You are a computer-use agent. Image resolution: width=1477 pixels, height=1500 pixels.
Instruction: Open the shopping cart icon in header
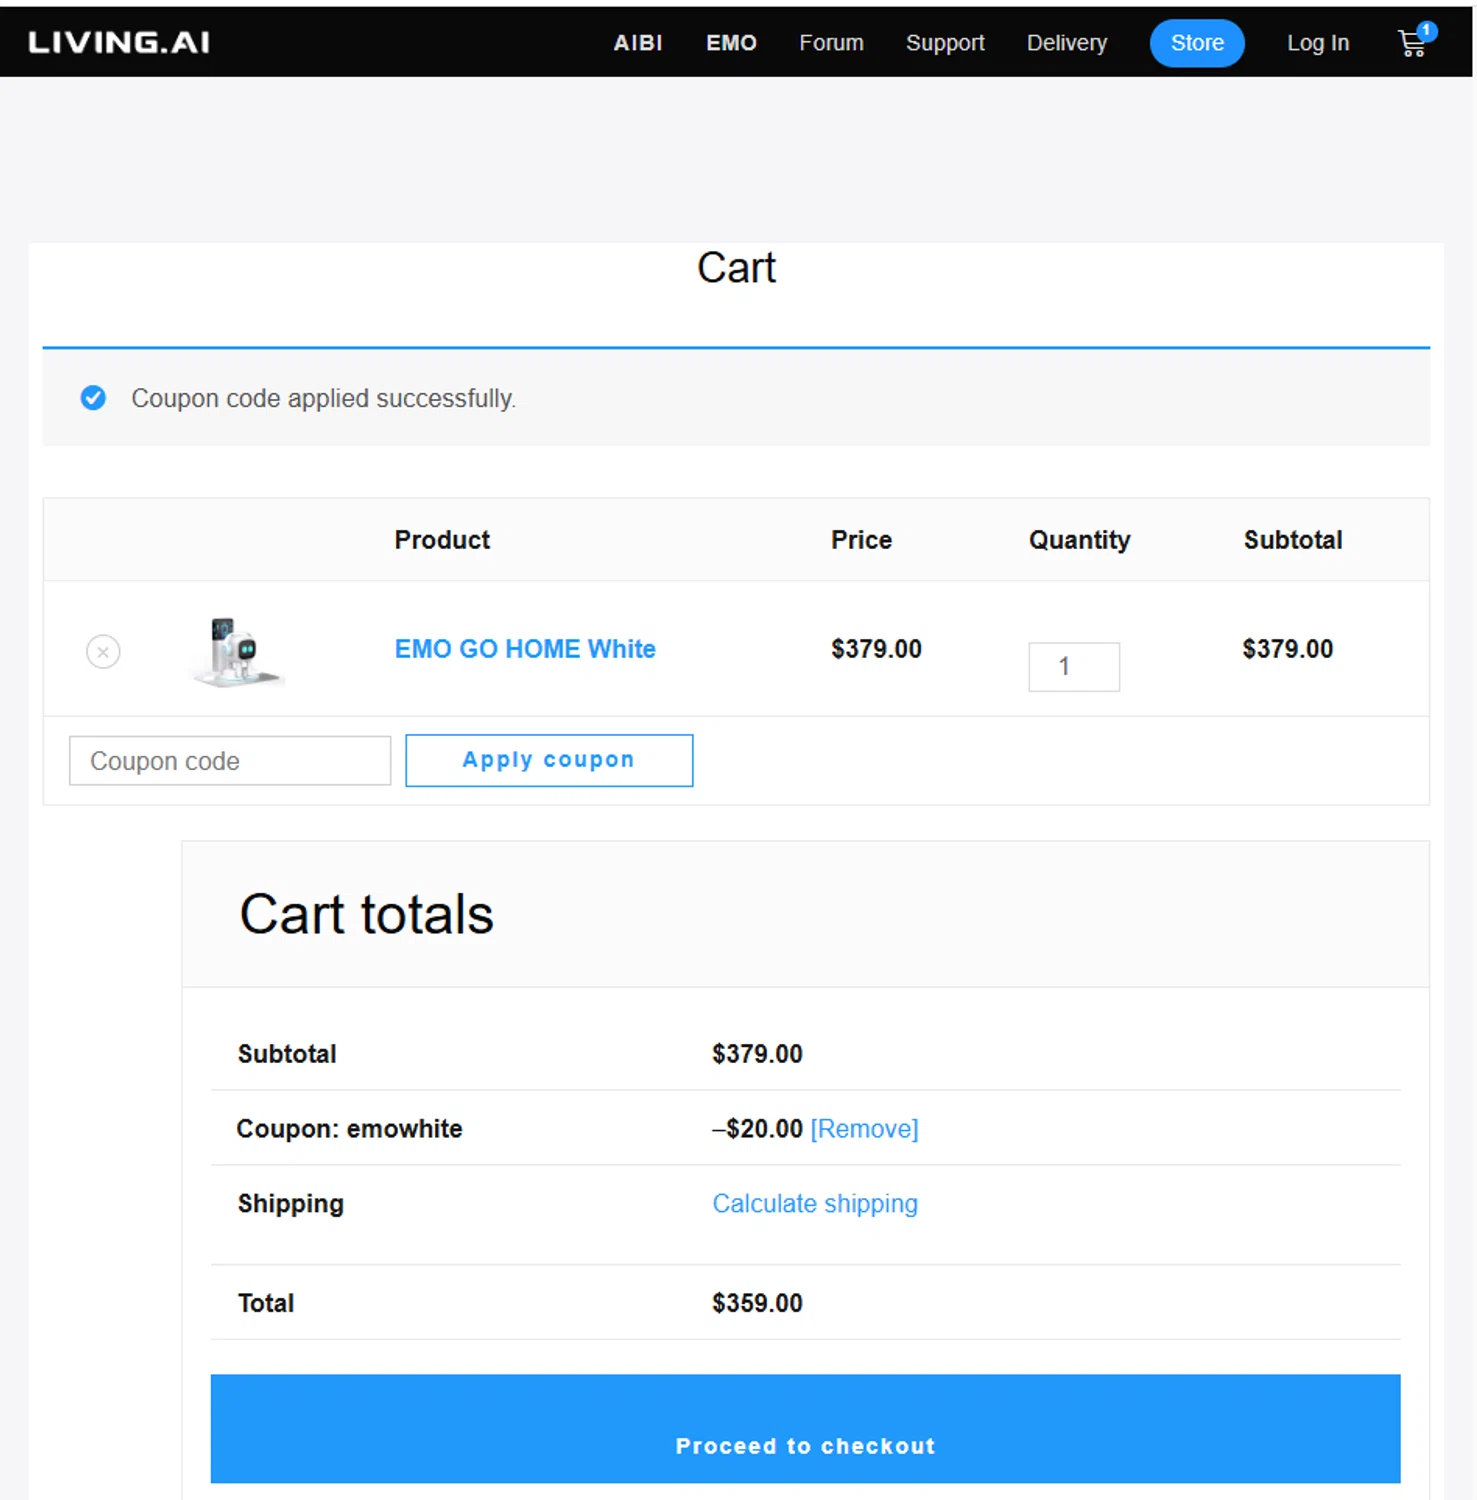pyautogui.click(x=1416, y=41)
